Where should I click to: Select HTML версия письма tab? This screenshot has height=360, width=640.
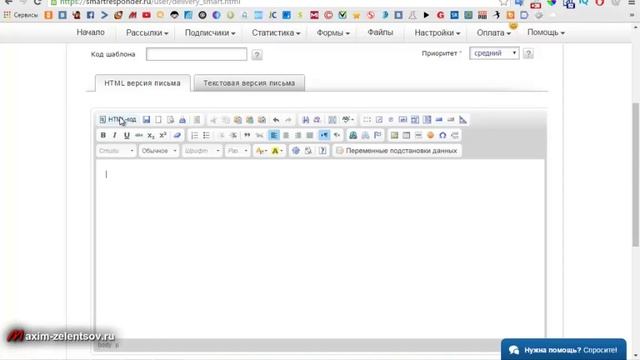pyautogui.click(x=142, y=83)
